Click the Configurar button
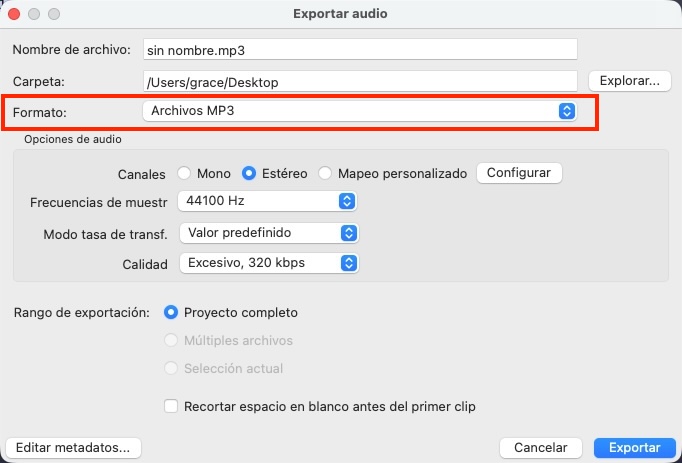 pyautogui.click(x=519, y=173)
